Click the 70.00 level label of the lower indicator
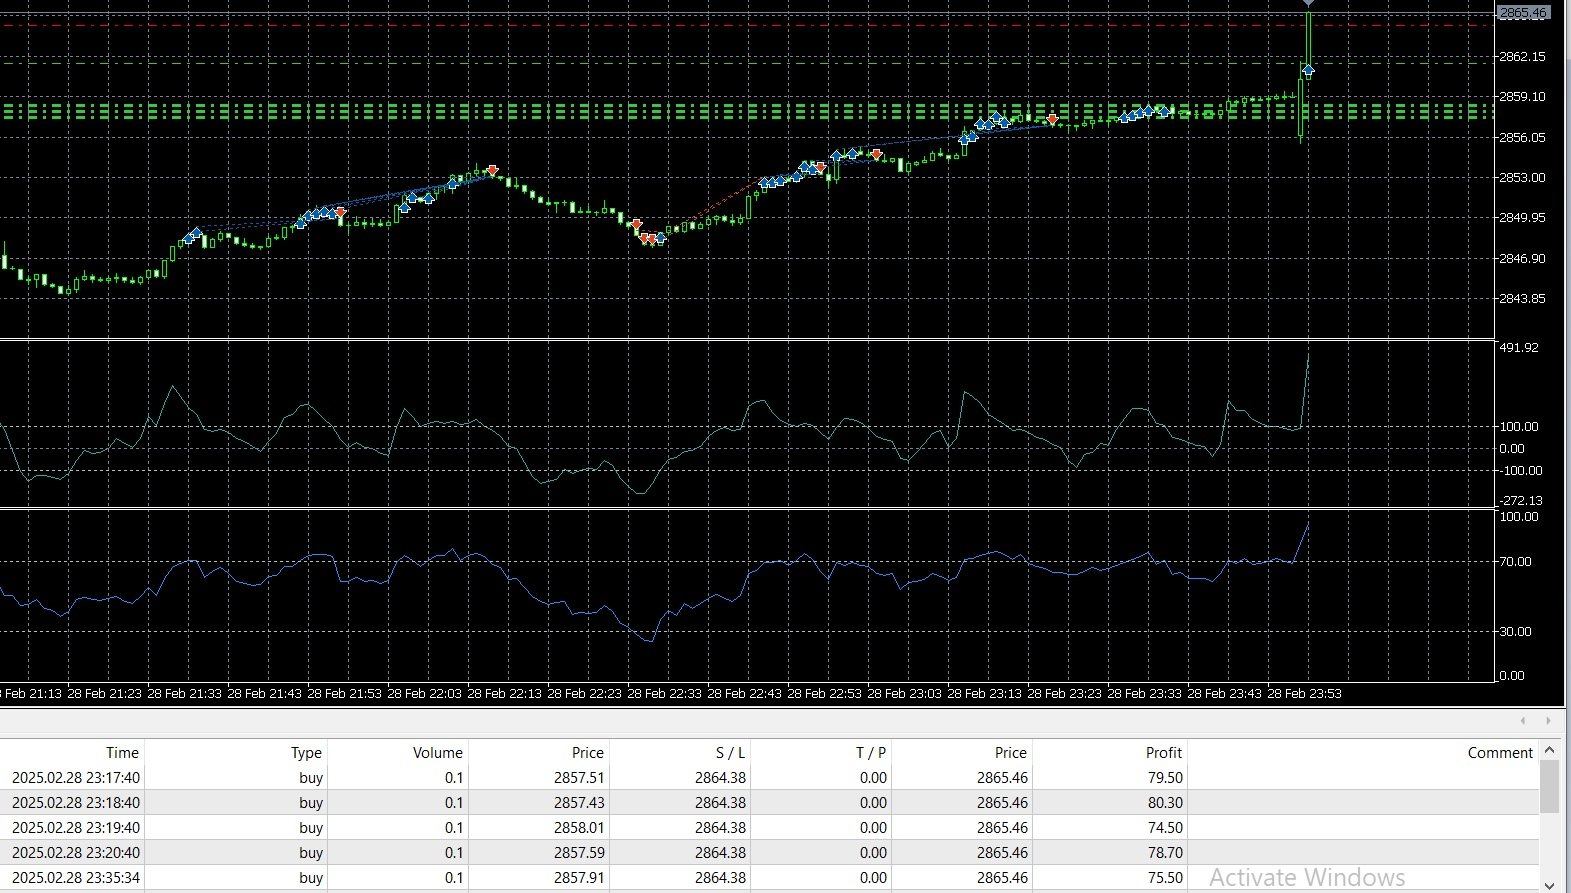 1515,561
